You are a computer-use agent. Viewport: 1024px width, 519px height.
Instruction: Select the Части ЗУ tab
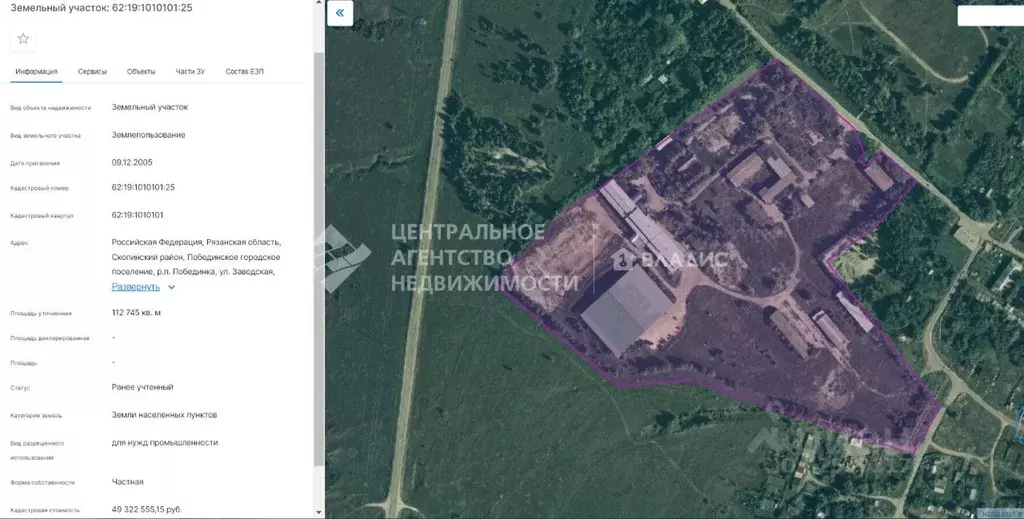pyautogui.click(x=190, y=72)
